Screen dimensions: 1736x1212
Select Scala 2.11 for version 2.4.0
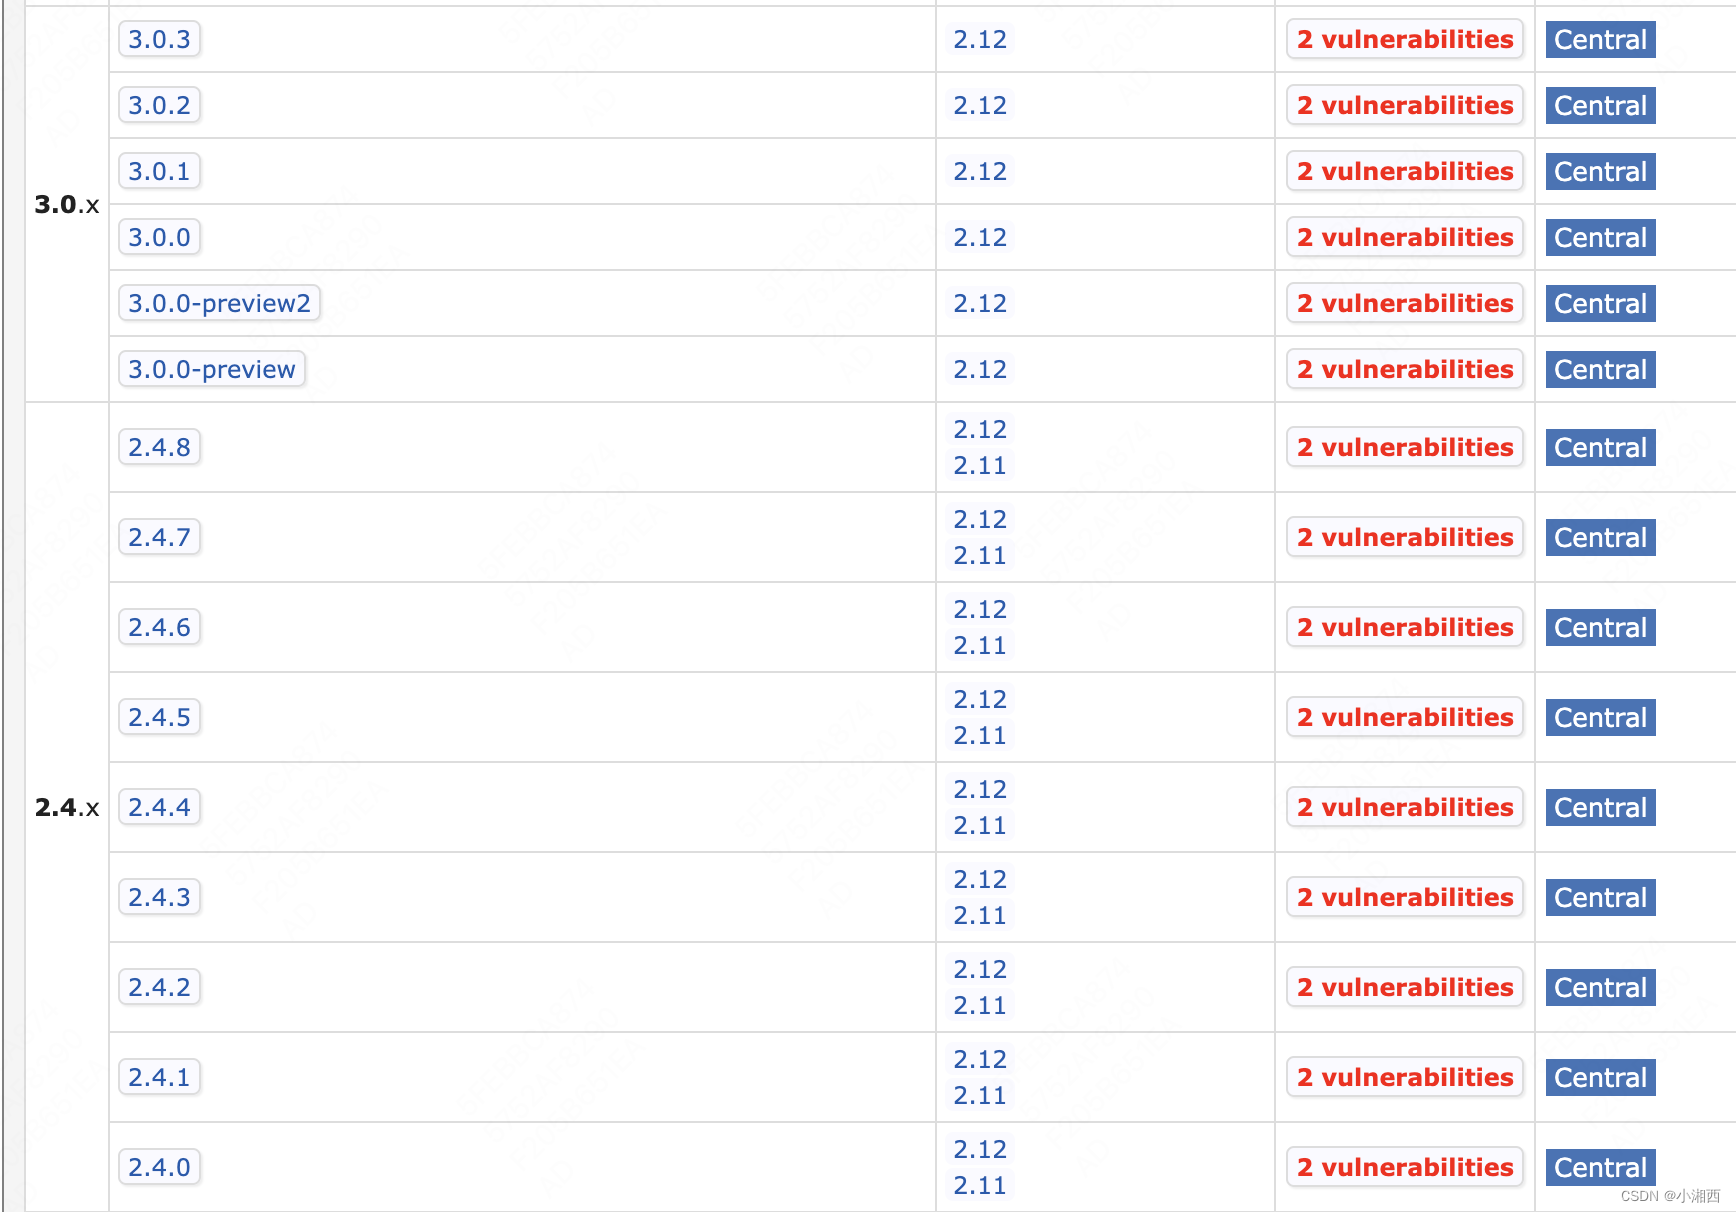980,1185
